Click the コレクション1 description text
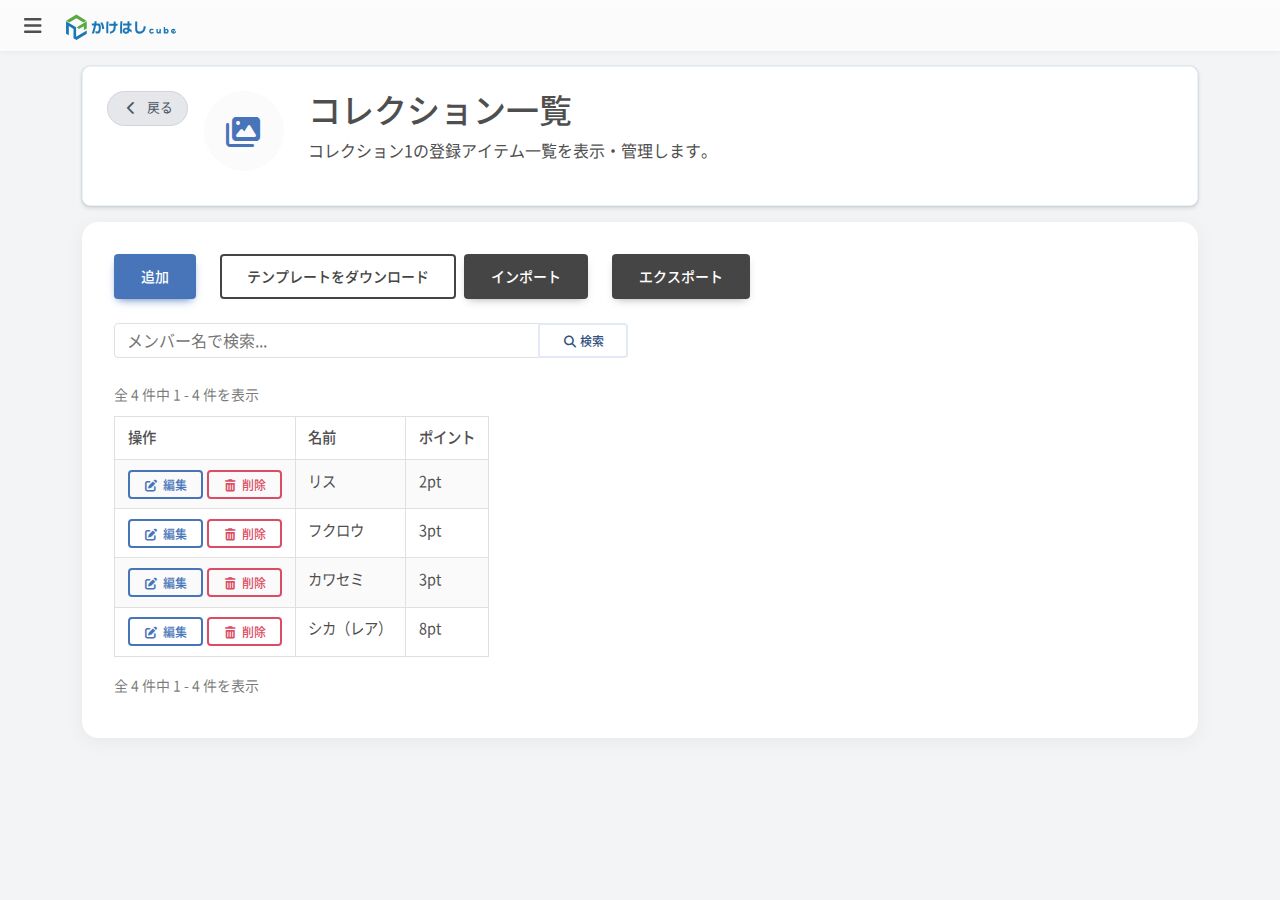1280x900 pixels. click(x=510, y=152)
